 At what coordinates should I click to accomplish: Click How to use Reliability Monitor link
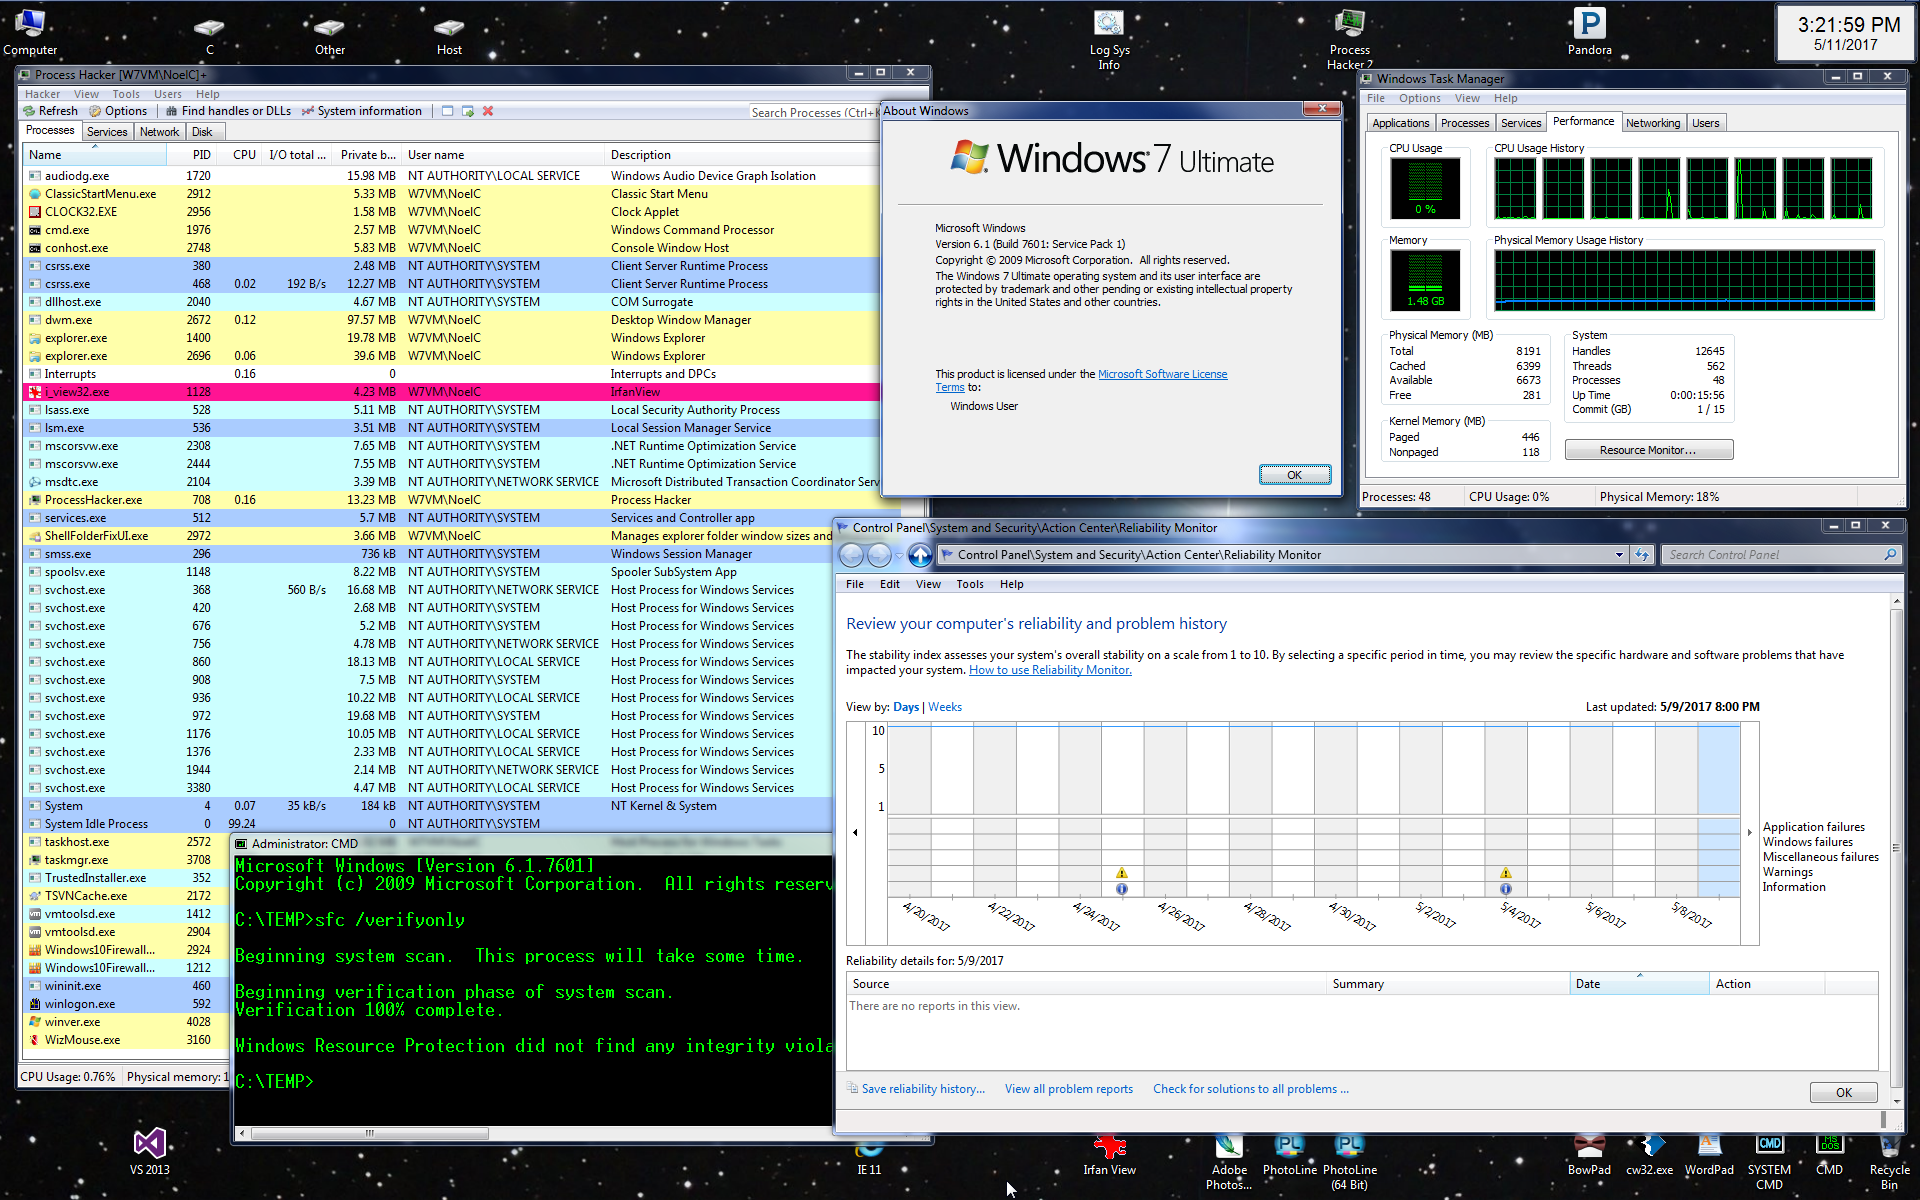pos(1050,670)
